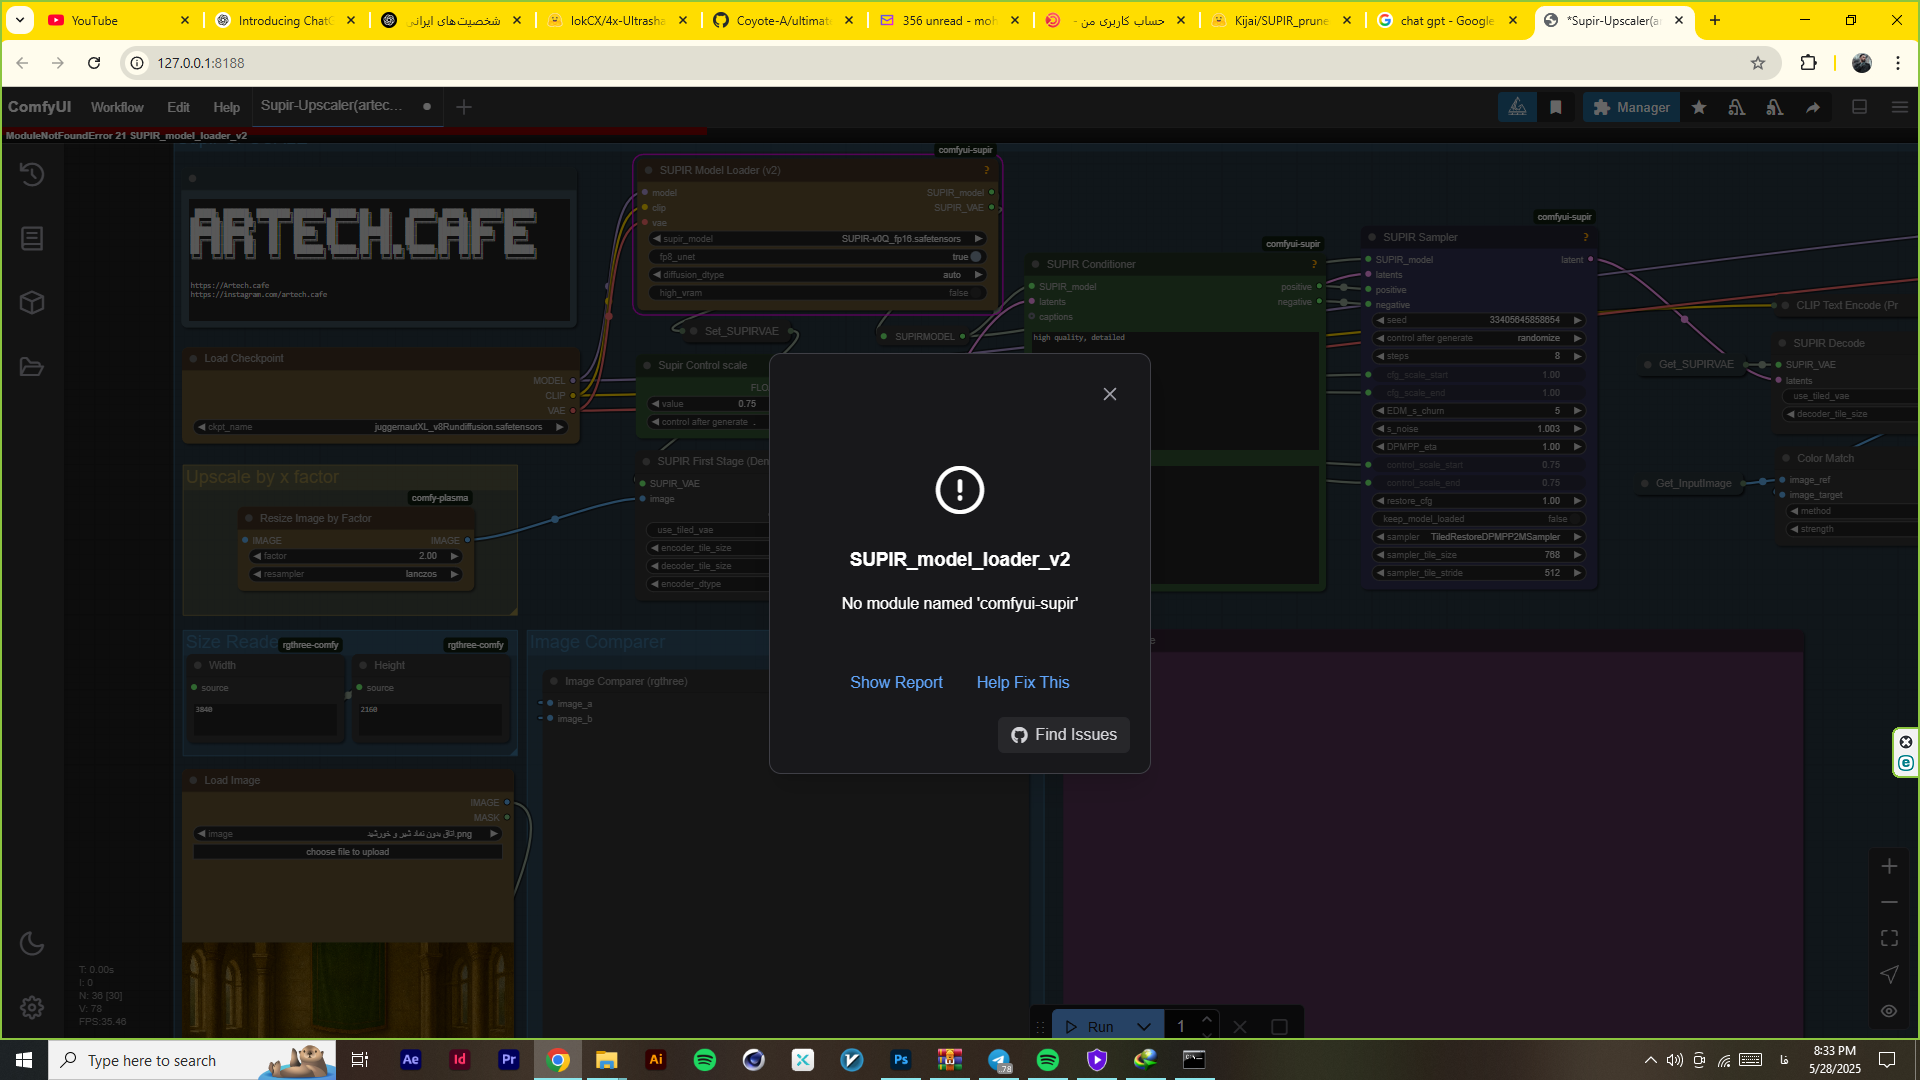
Task: Click the Show Report link
Action: (x=896, y=682)
